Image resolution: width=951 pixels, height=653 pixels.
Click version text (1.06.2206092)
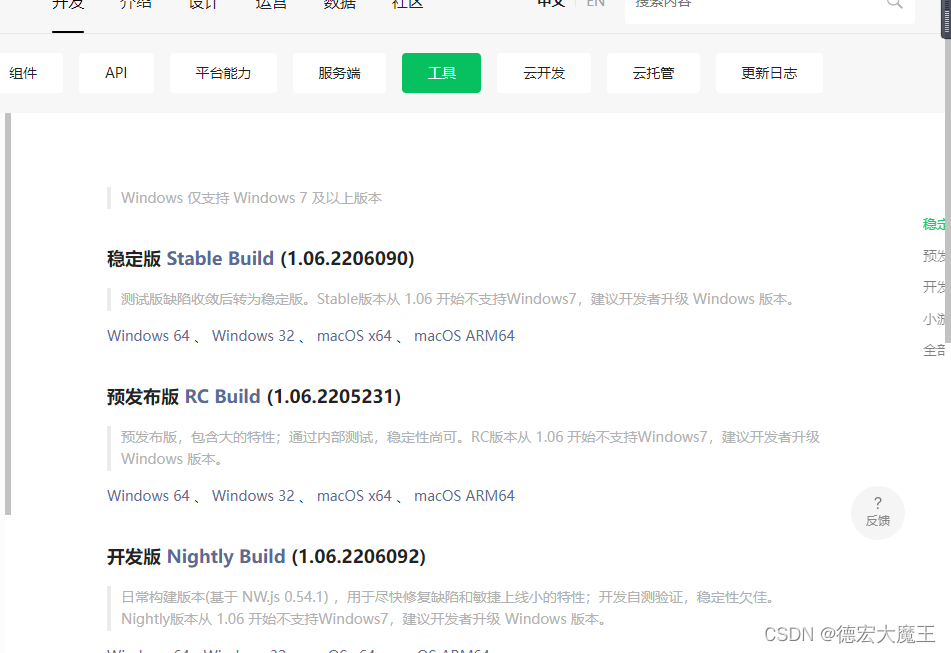tap(359, 557)
